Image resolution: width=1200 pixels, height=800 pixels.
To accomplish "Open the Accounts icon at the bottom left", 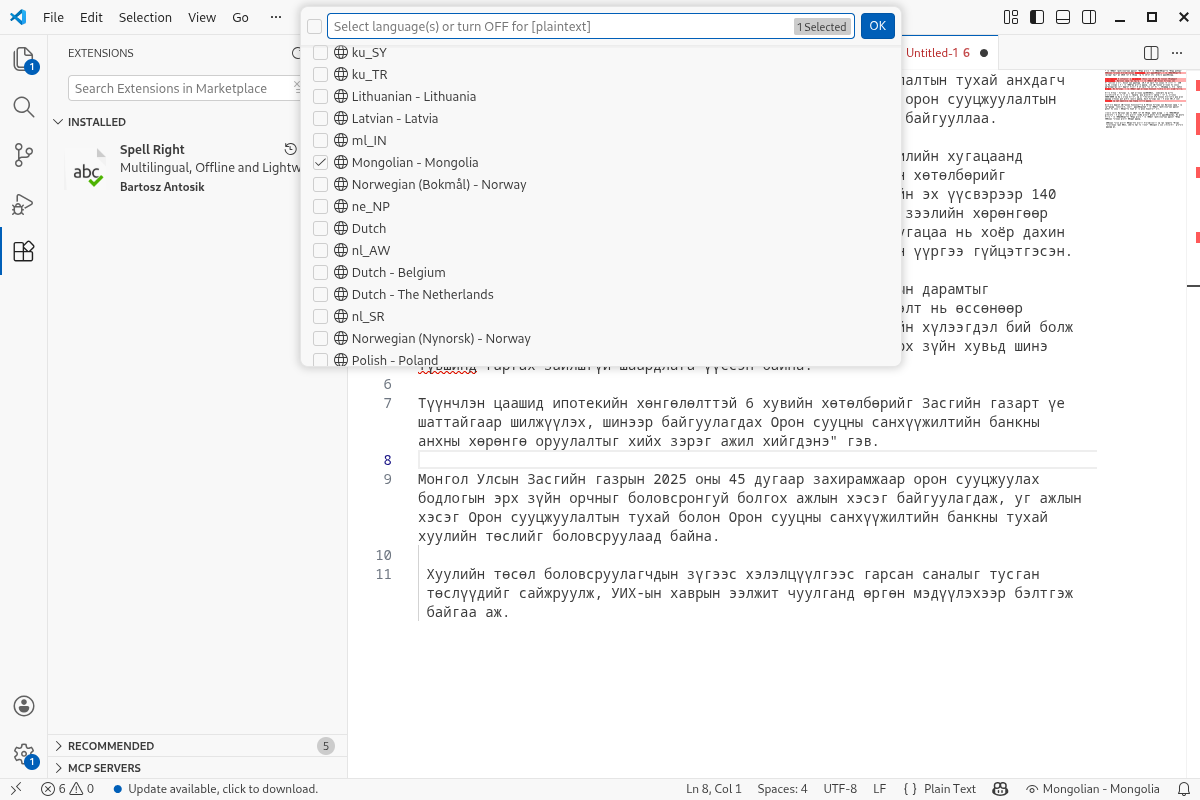I will point(24,705).
